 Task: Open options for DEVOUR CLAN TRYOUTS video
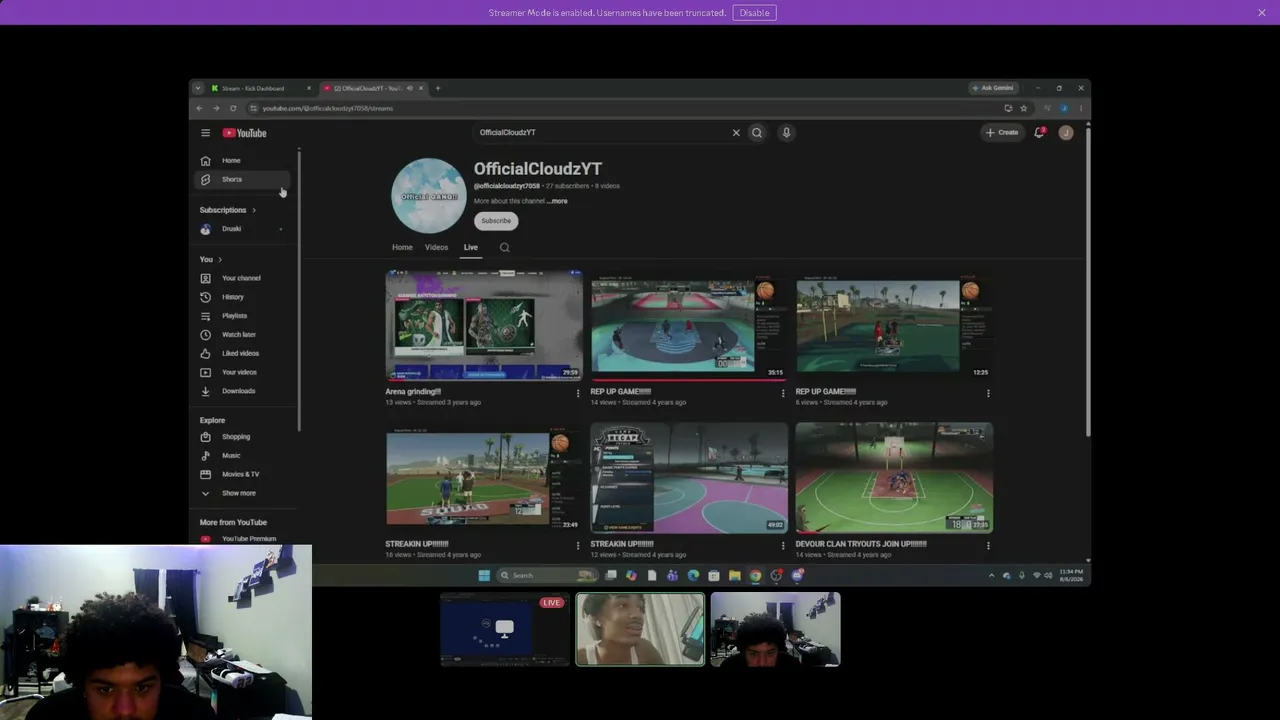988,545
